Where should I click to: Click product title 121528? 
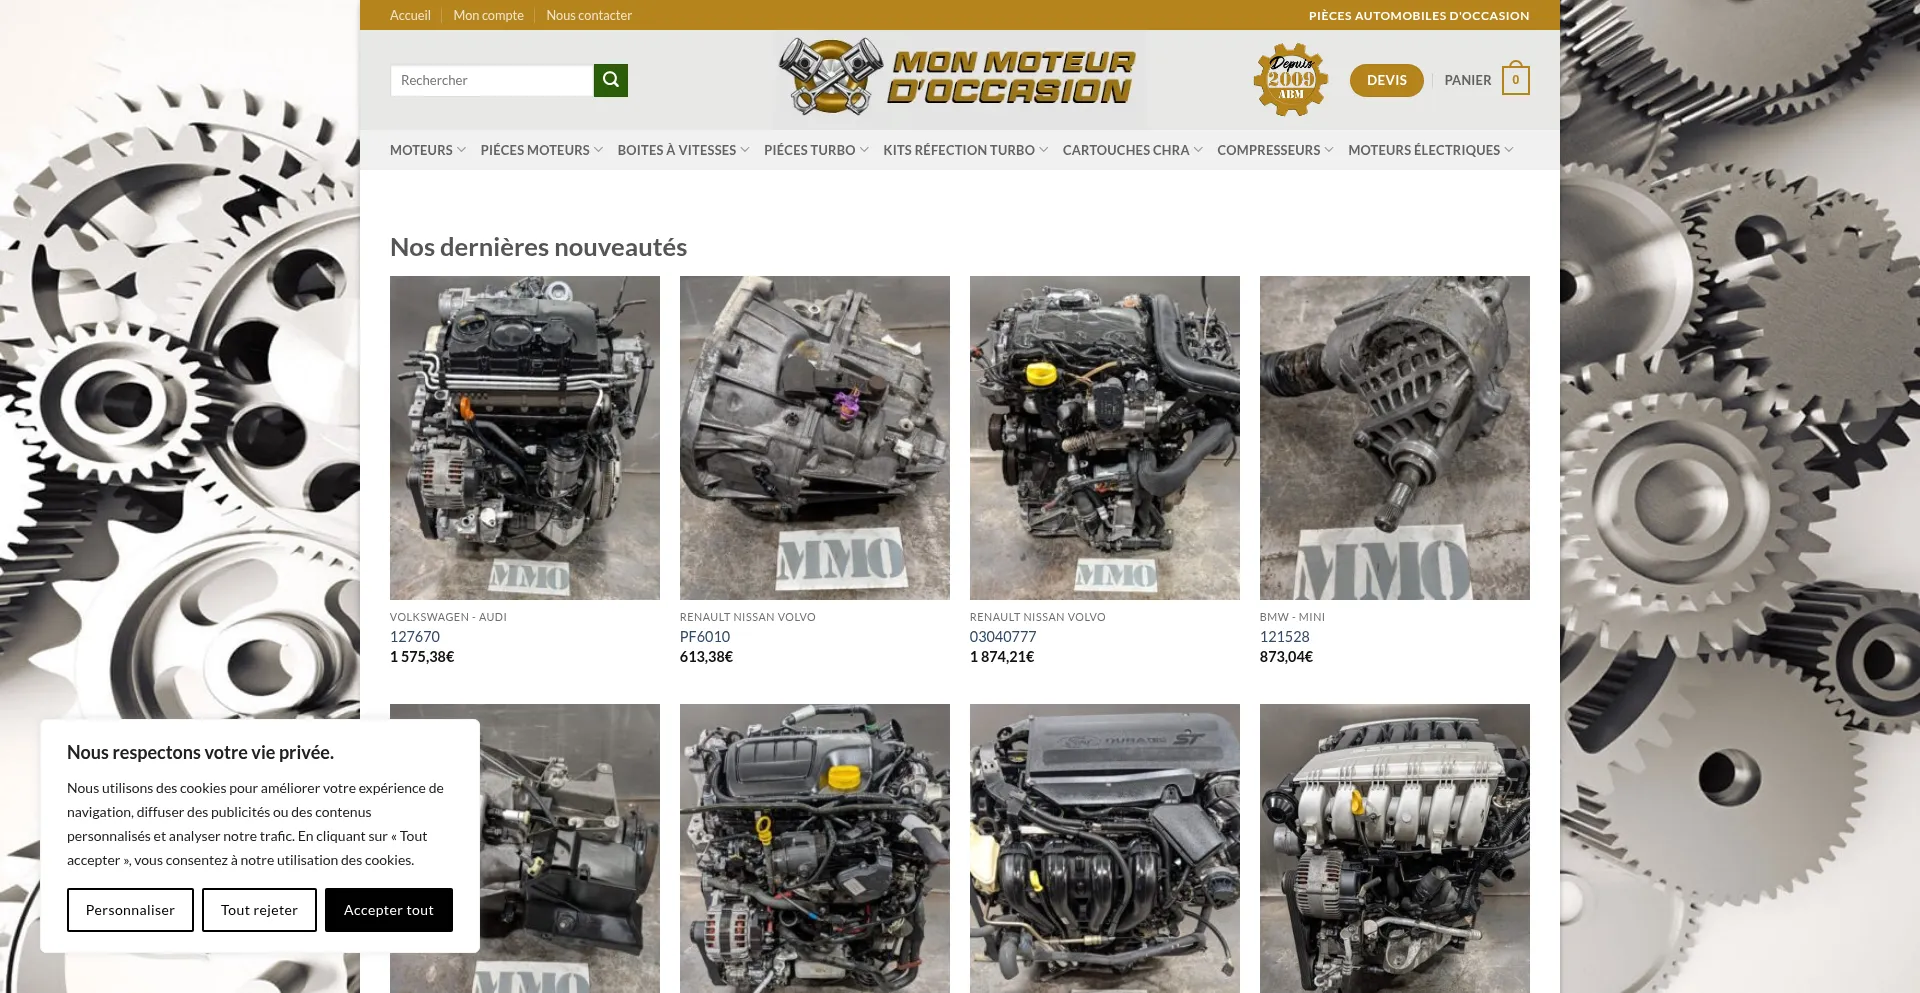(x=1285, y=637)
